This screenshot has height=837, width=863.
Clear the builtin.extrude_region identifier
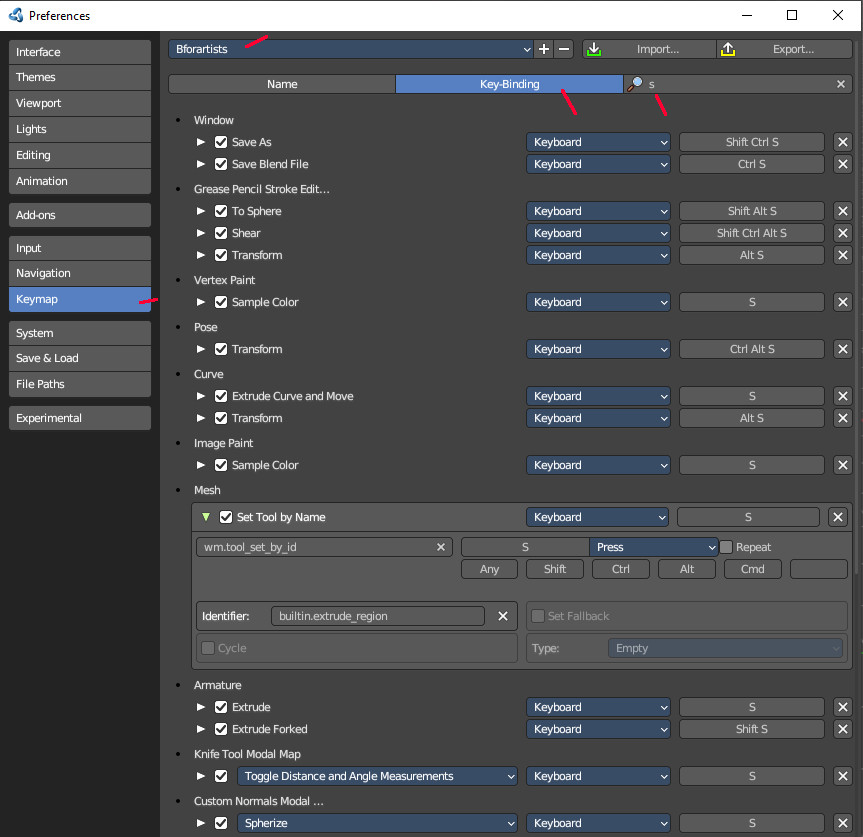tap(502, 616)
